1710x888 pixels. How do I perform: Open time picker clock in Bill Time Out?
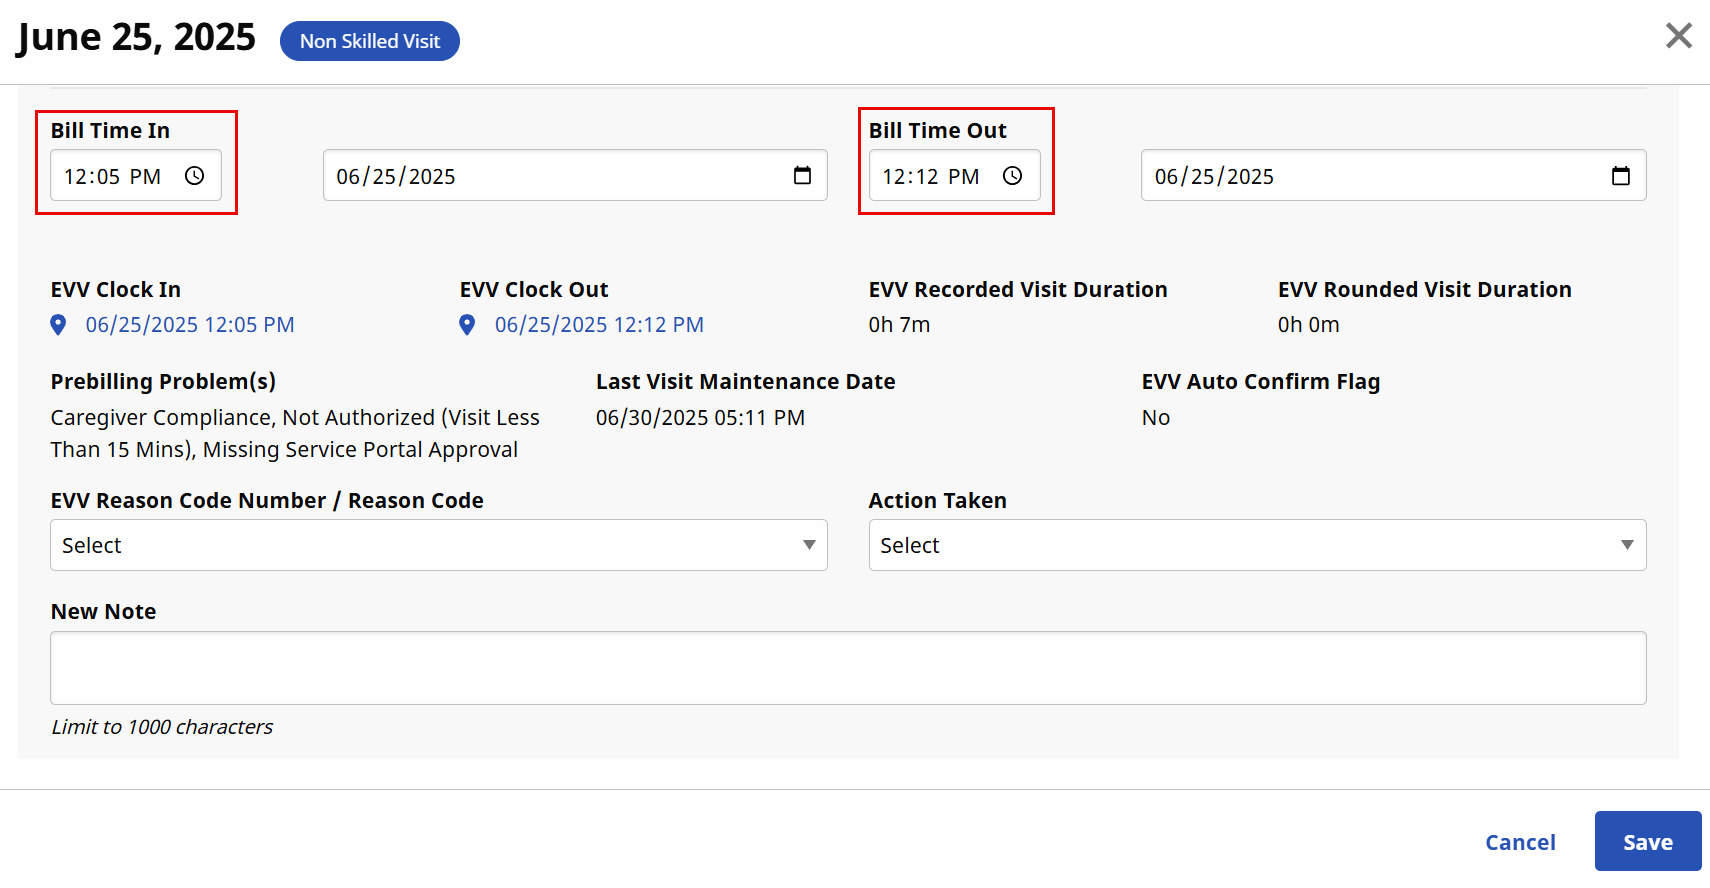pyautogui.click(x=1012, y=176)
